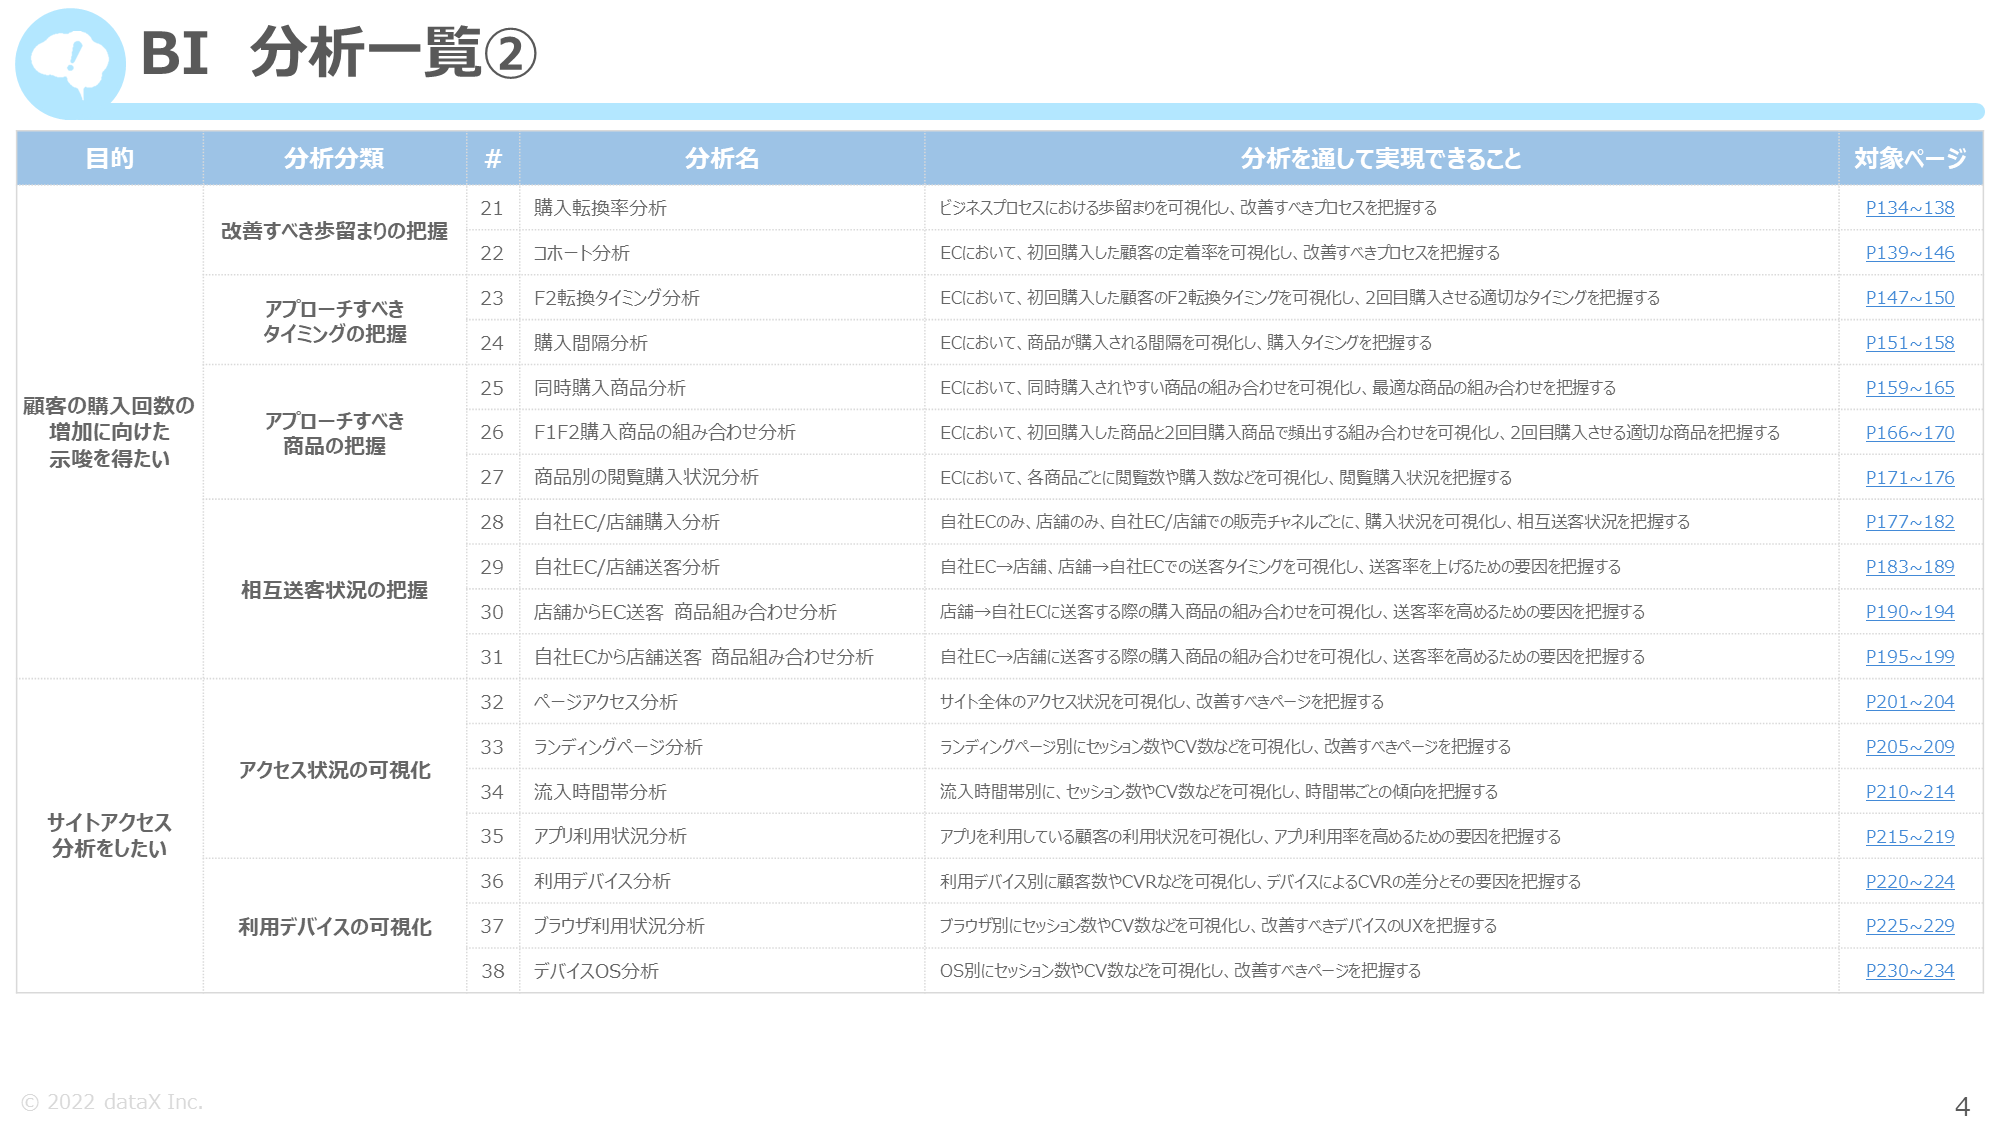Open page link P190~194
The image size is (2000, 1125).
[1909, 612]
